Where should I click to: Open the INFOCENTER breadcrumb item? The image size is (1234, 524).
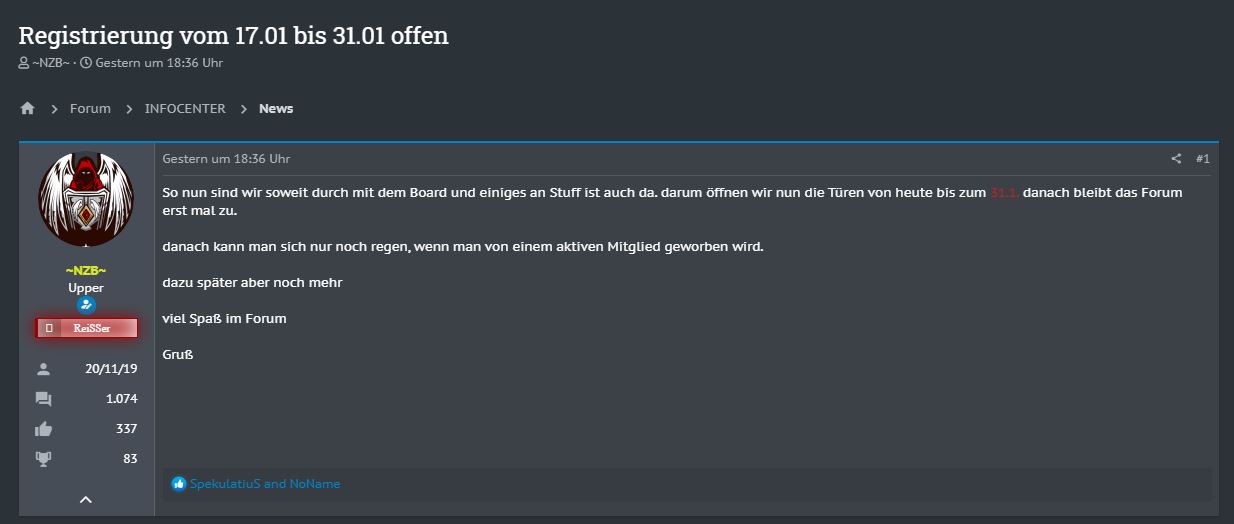(185, 108)
